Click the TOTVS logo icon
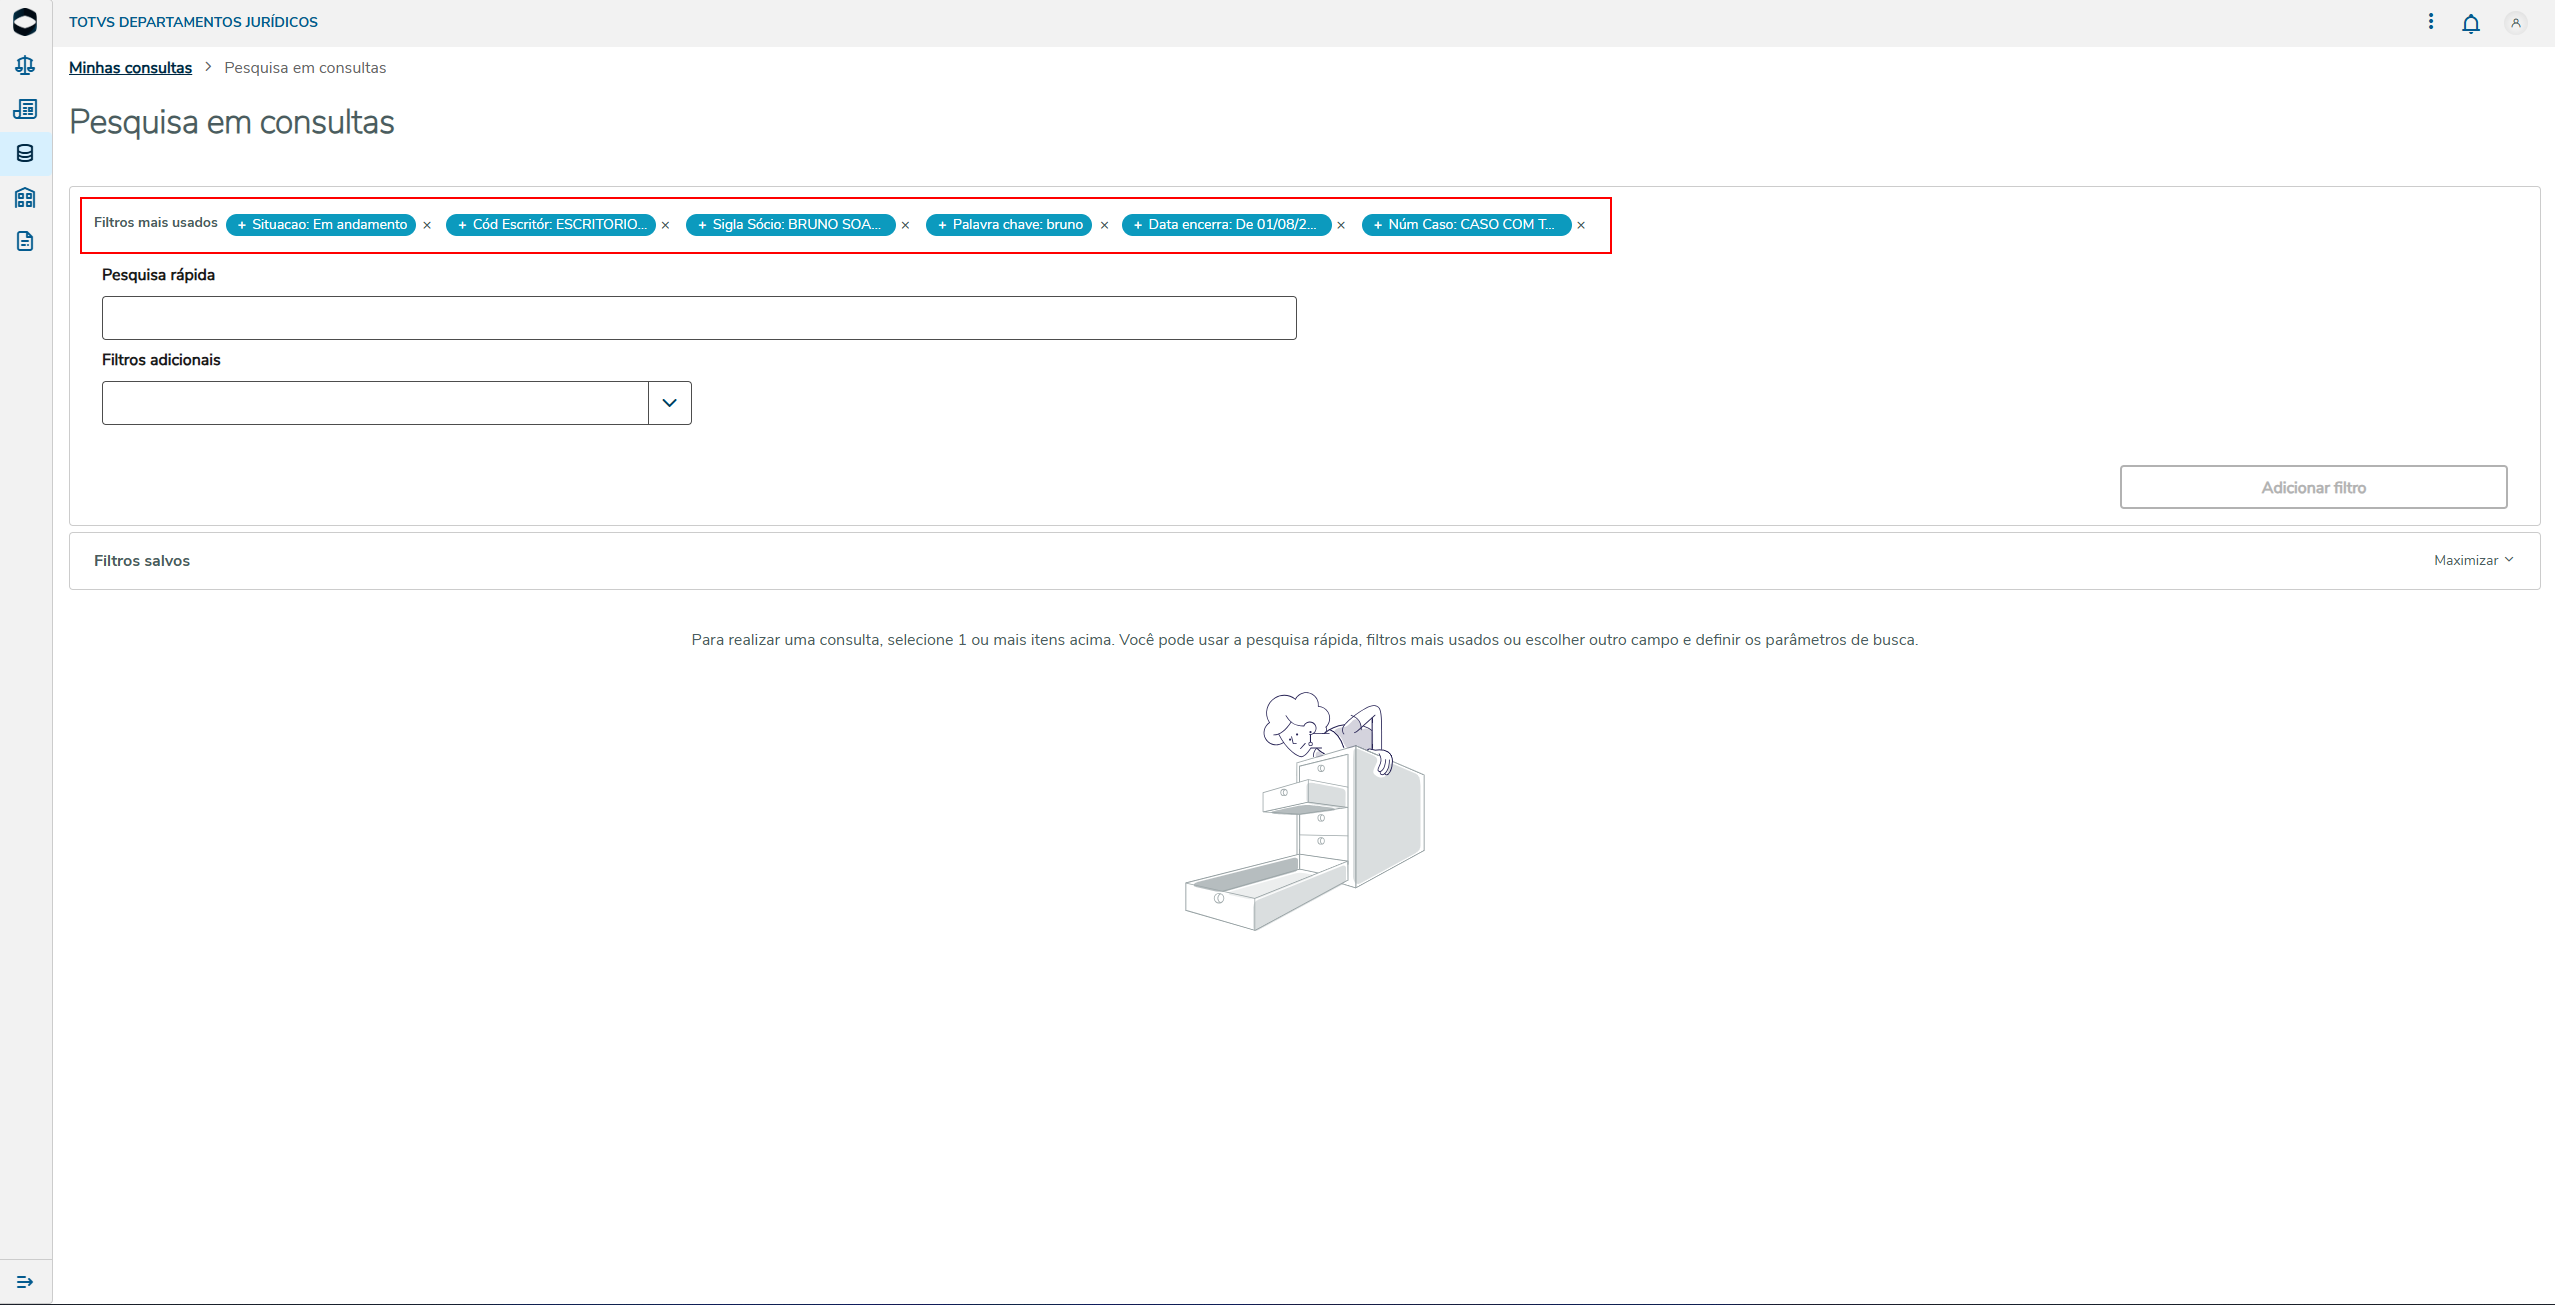This screenshot has width=2555, height=1305. (25, 22)
